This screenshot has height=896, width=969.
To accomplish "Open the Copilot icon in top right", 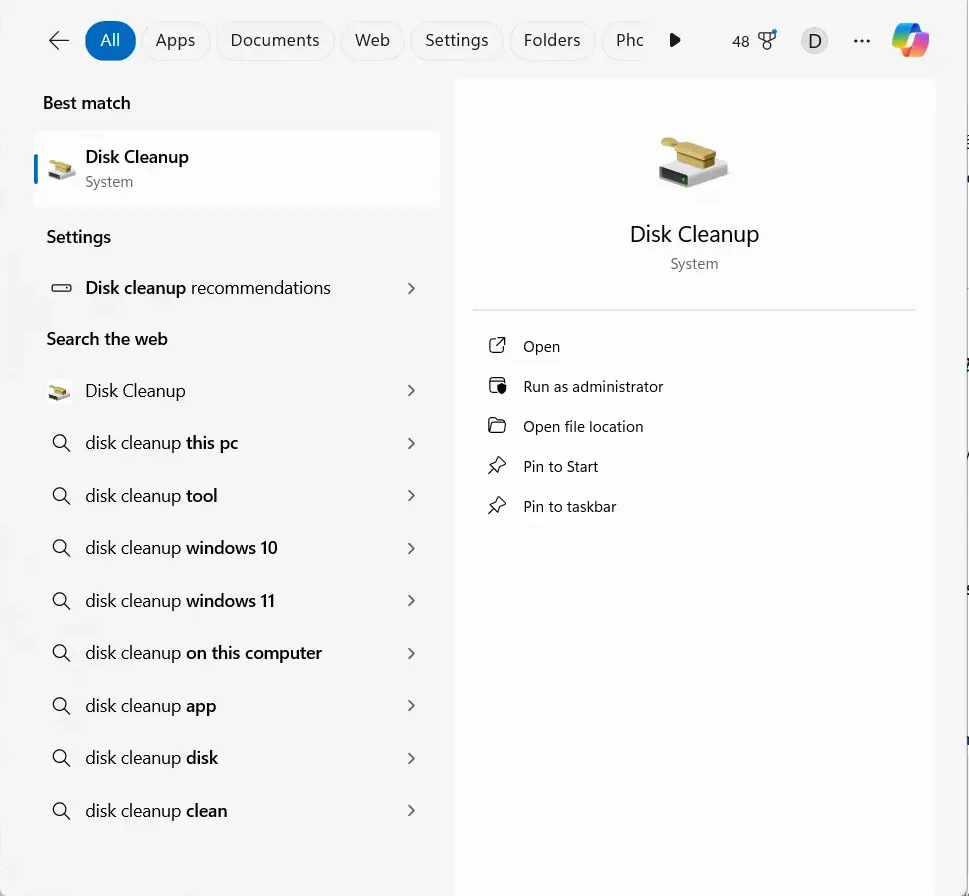I will point(910,40).
